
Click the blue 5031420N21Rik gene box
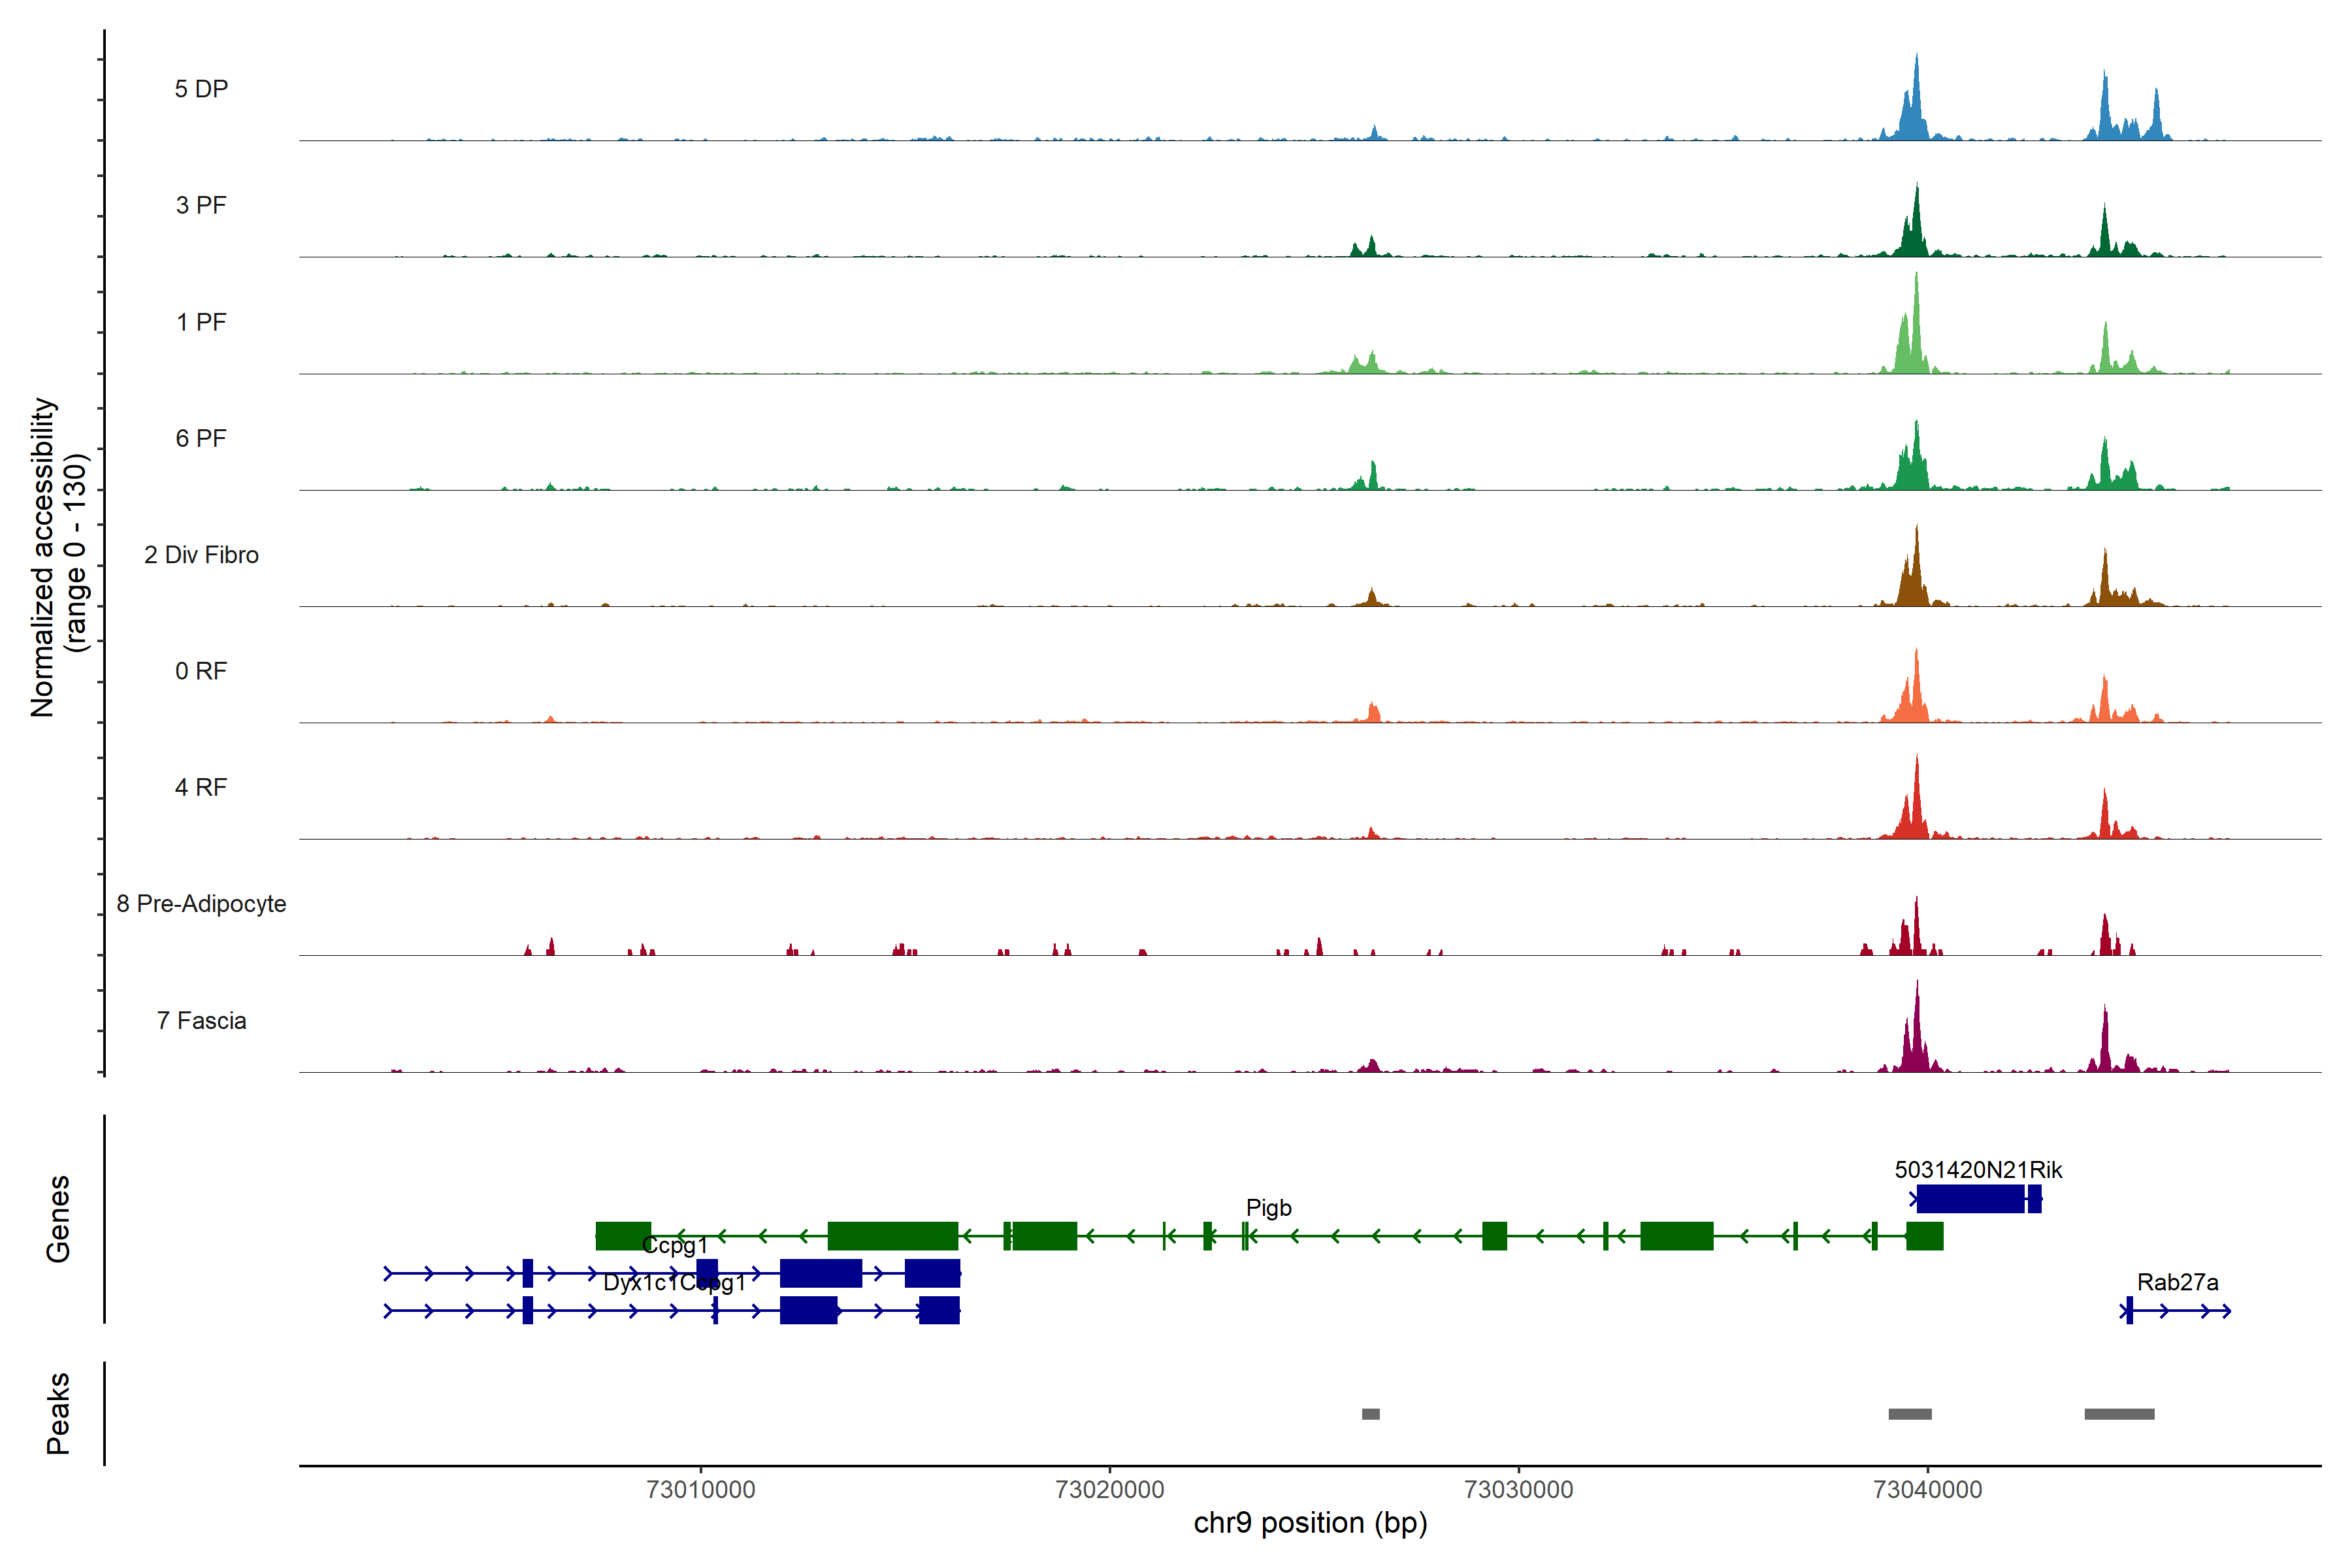pos(1970,1199)
